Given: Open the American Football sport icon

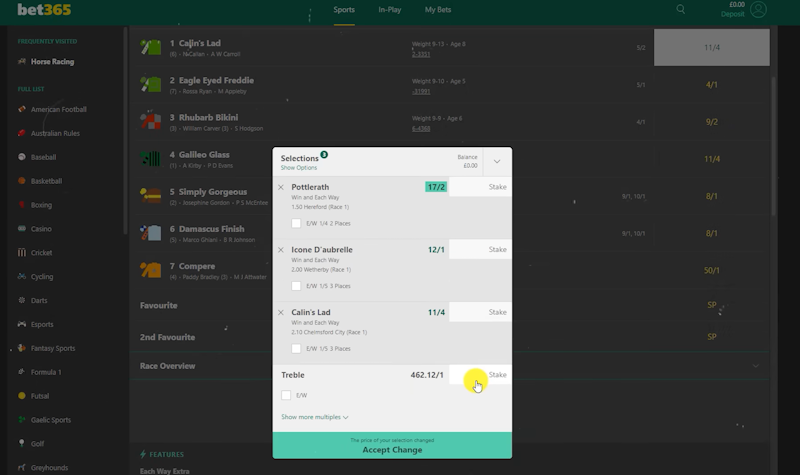Looking at the screenshot, I should pyautogui.click(x=22, y=109).
